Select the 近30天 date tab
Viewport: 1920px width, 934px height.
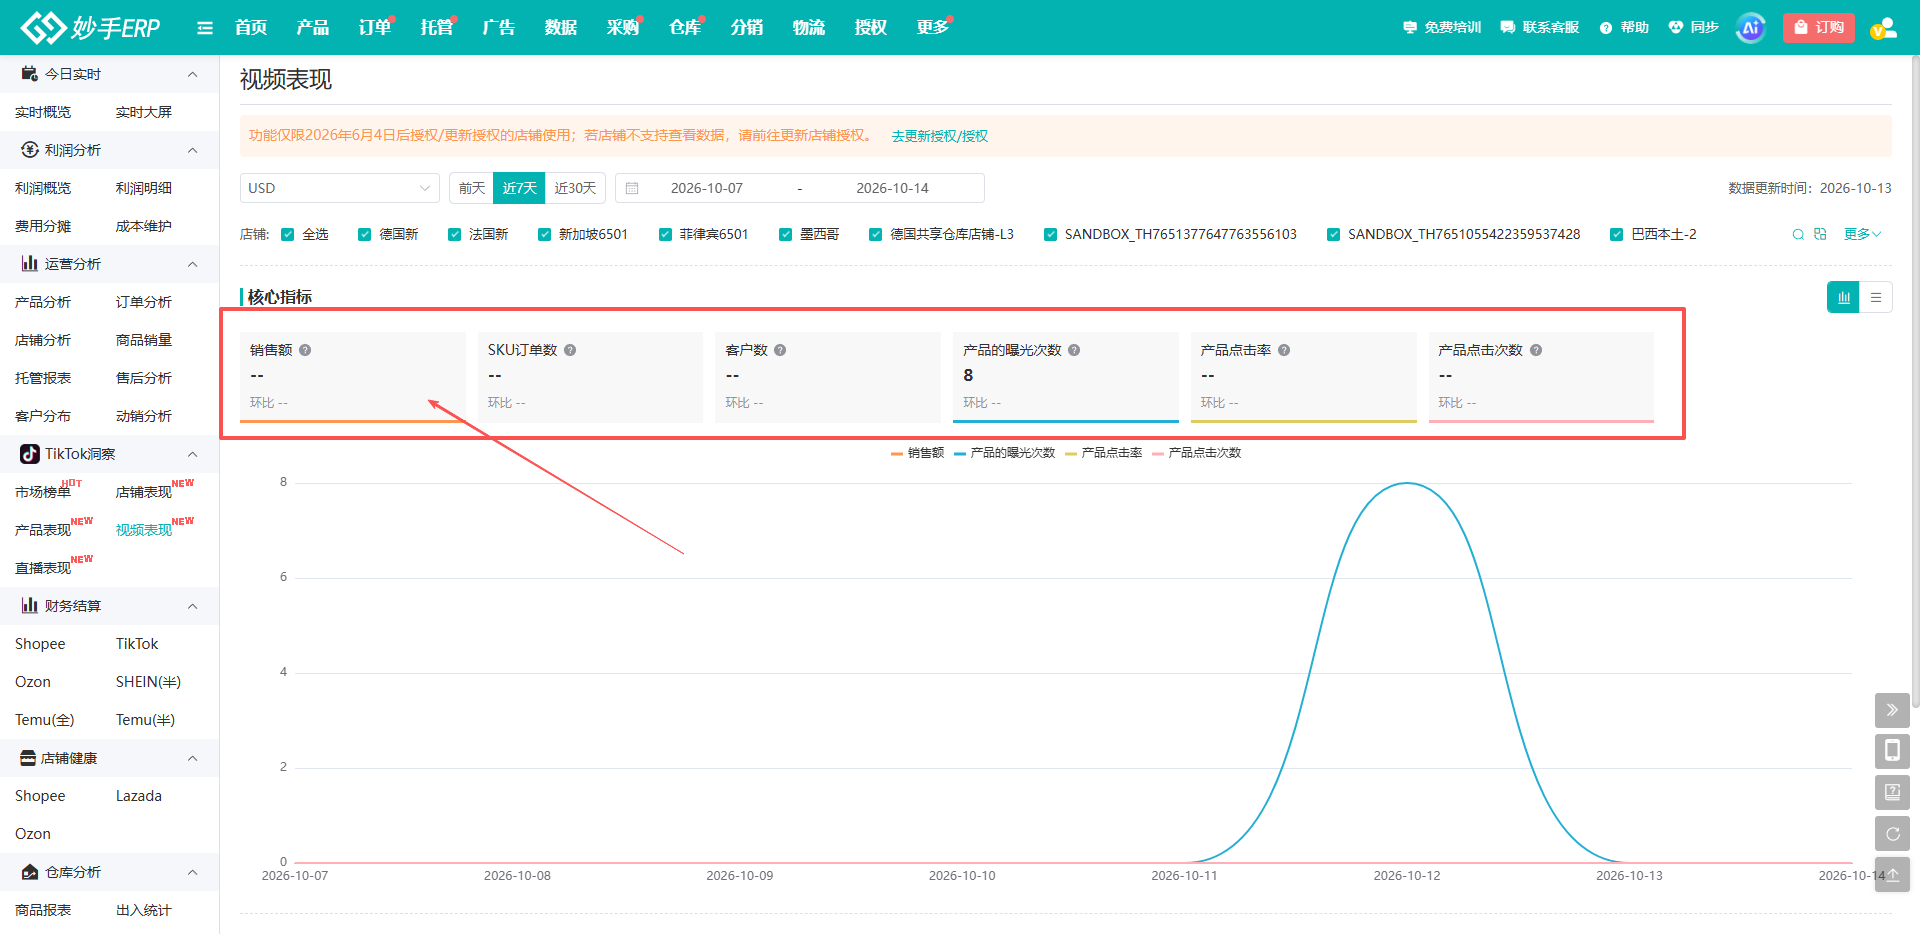pyautogui.click(x=575, y=188)
